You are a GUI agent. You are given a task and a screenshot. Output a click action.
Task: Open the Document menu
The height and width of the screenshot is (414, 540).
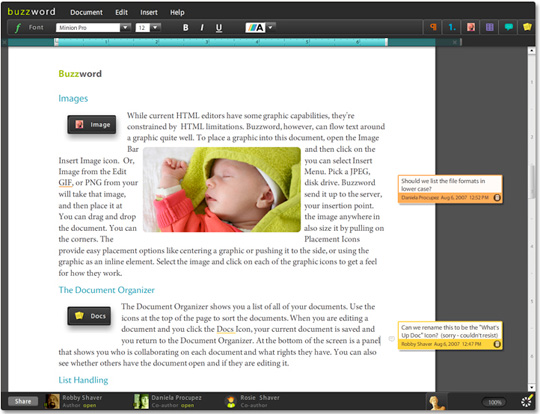tap(86, 12)
